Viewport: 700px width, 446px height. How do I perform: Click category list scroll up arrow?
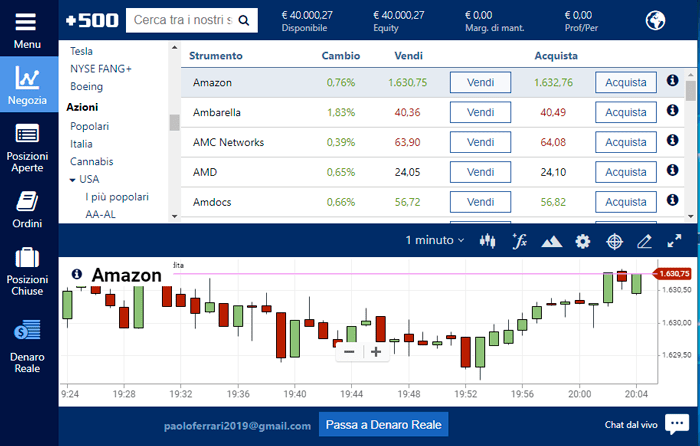[175, 47]
